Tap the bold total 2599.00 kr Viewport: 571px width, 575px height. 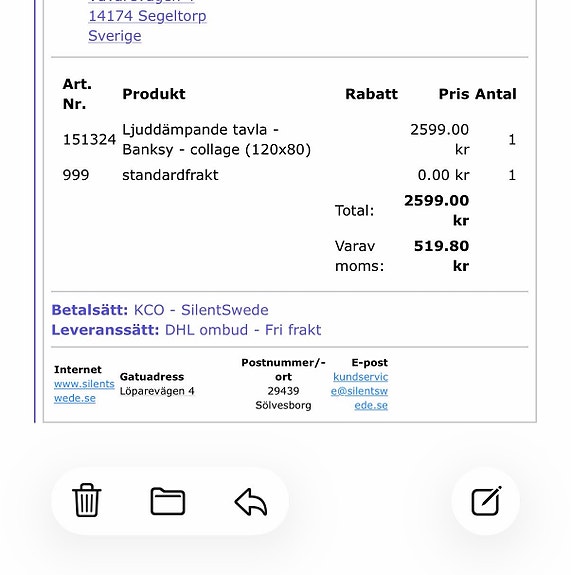click(x=437, y=210)
